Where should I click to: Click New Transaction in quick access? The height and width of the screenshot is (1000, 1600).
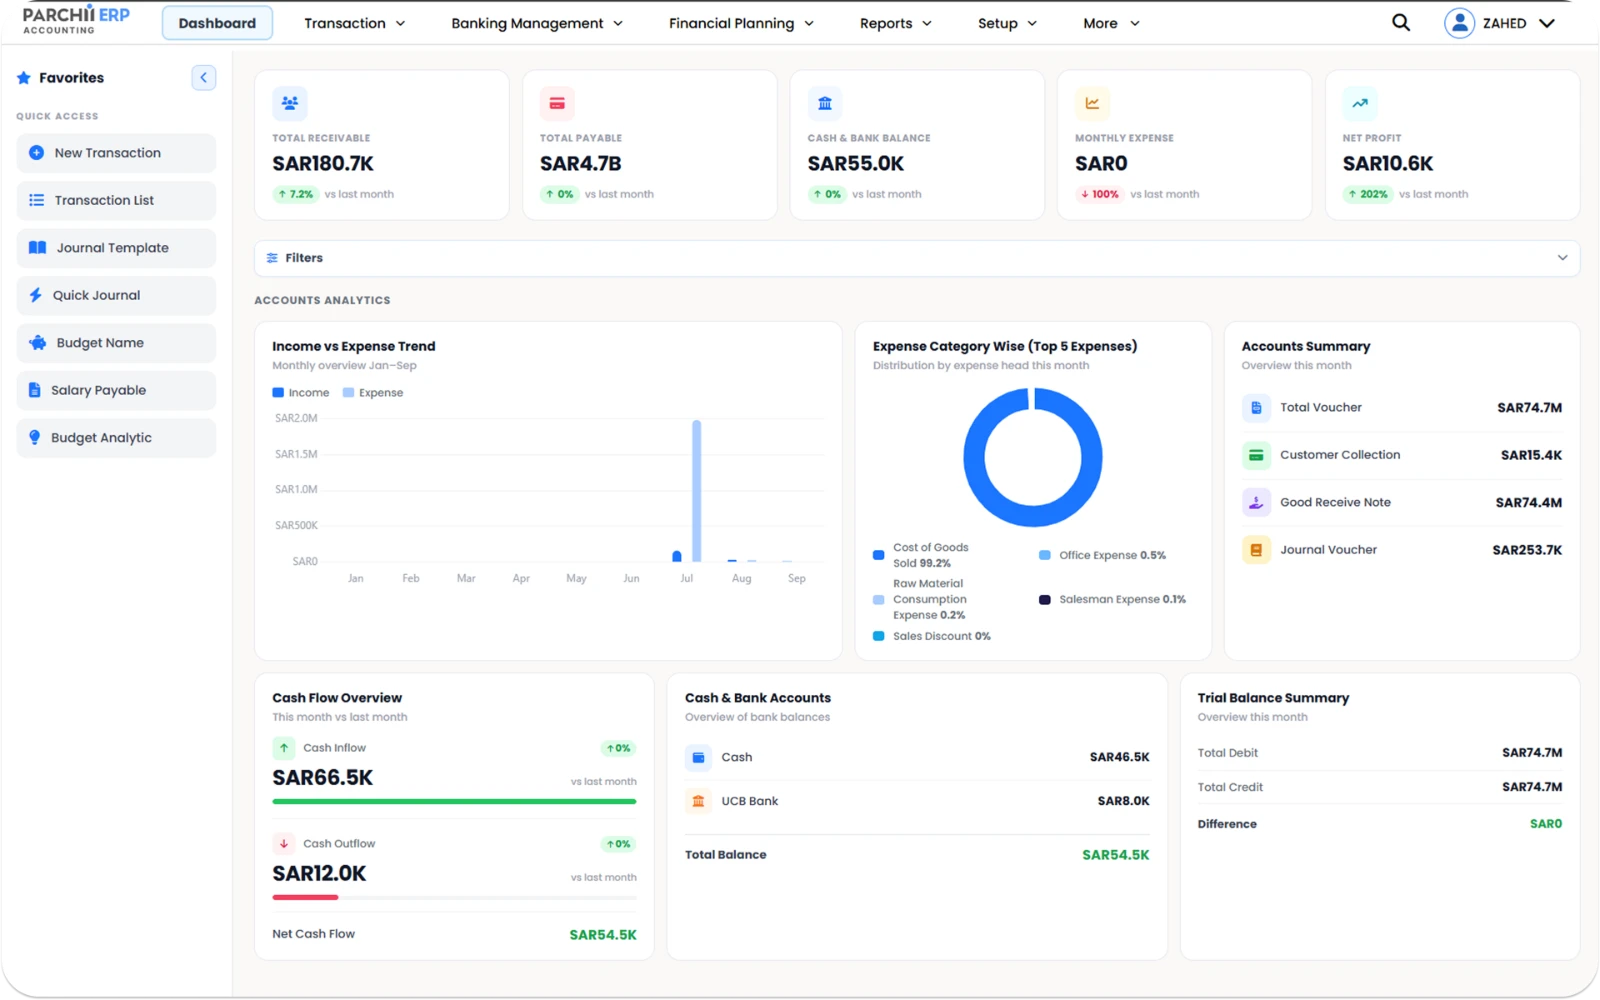pyautogui.click(x=116, y=153)
